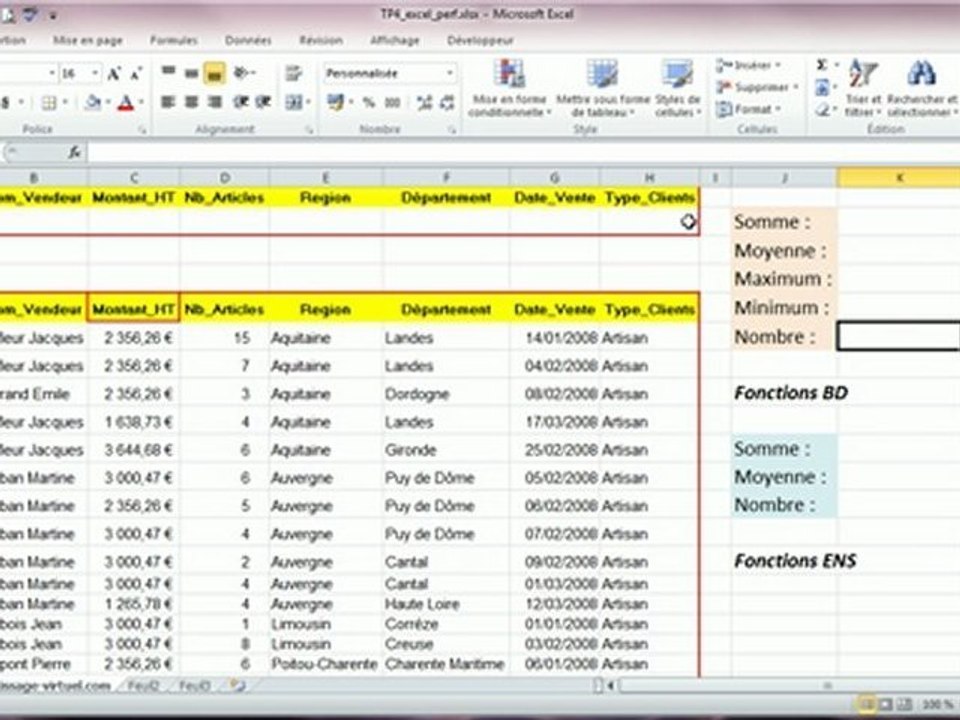Screen dimensions: 960x720
Task: Click the fx insert function icon
Action: click(74, 152)
